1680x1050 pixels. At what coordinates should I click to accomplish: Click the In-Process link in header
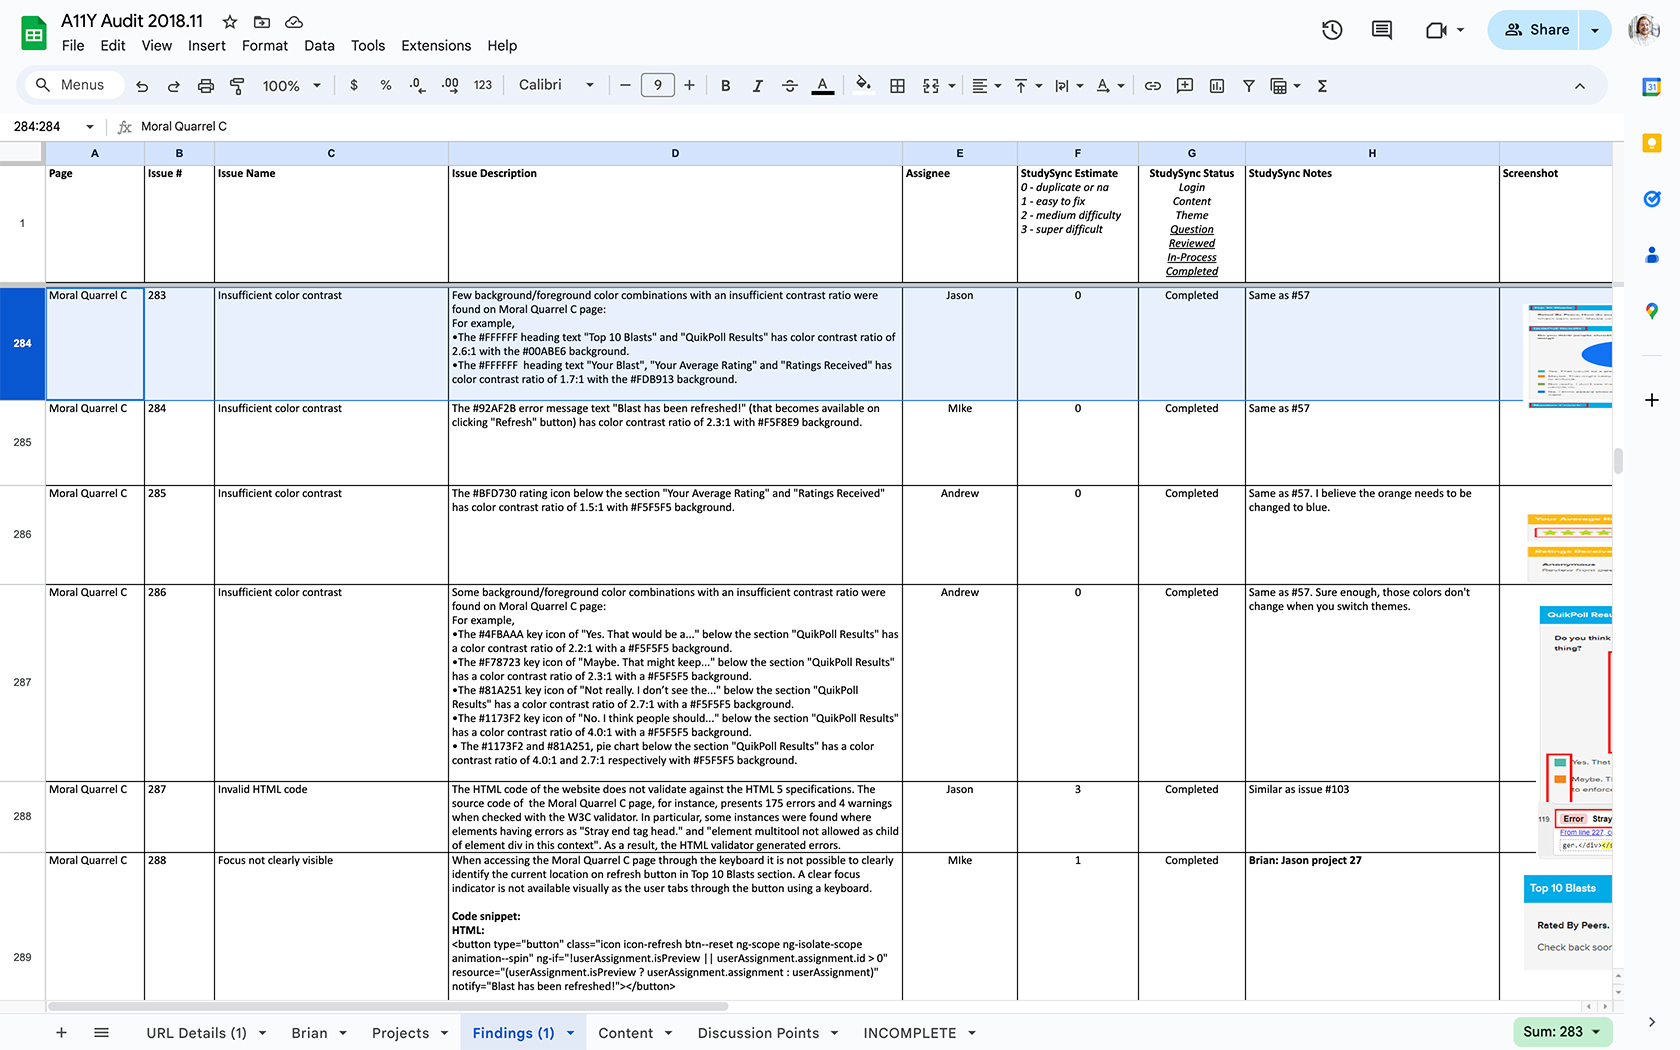coord(1192,258)
